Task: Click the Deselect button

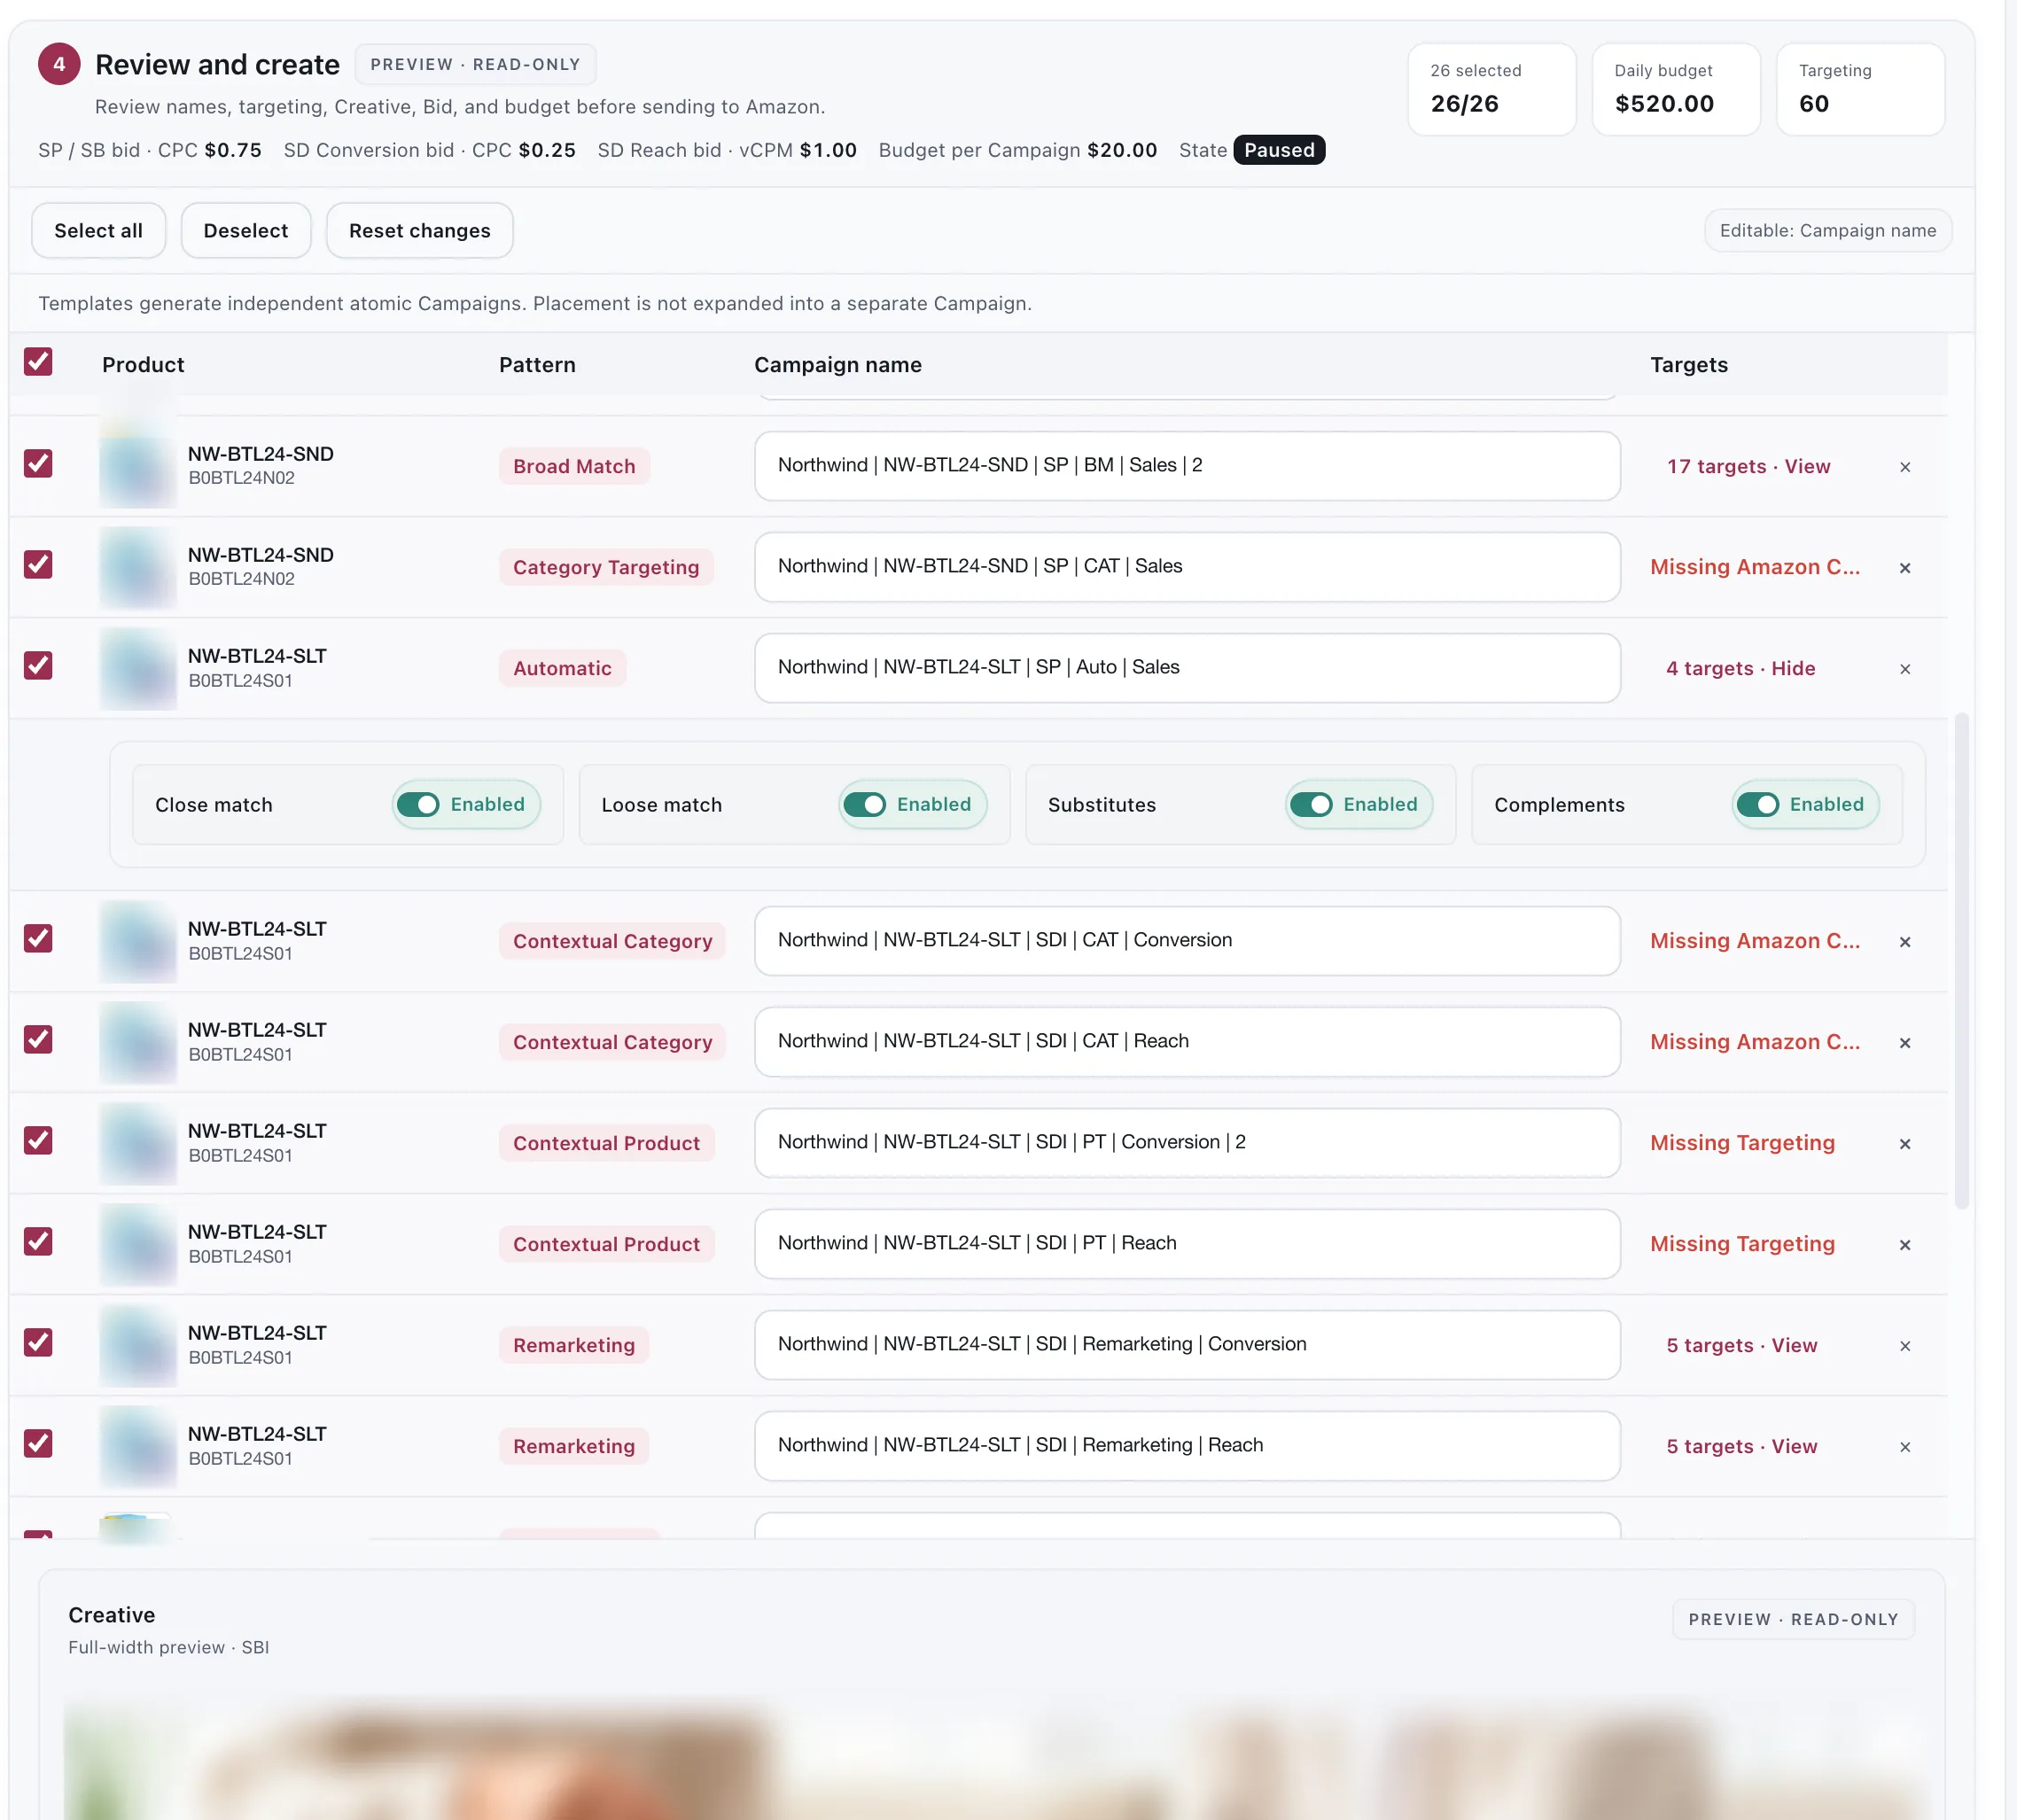Action: click(x=246, y=231)
